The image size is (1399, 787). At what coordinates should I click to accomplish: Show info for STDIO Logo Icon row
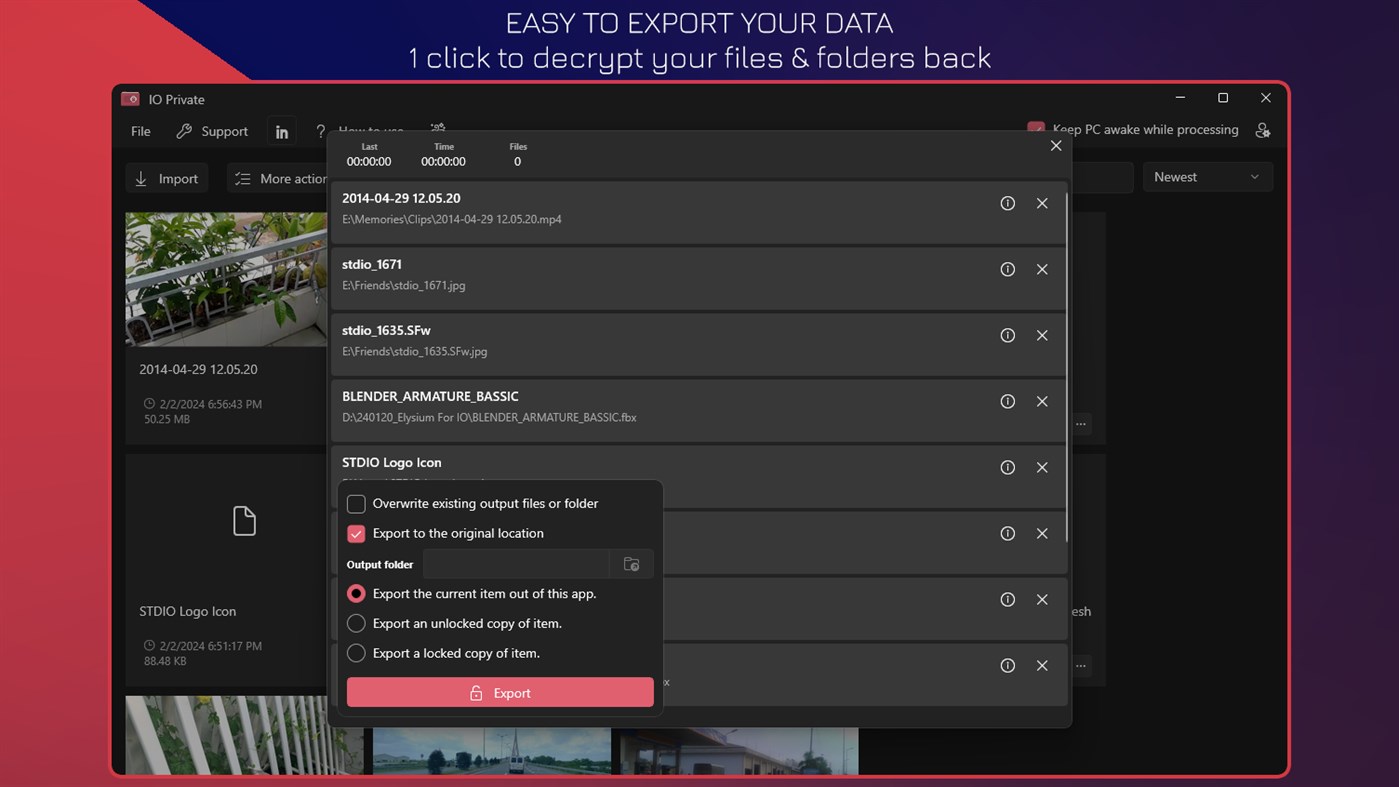(1007, 467)
